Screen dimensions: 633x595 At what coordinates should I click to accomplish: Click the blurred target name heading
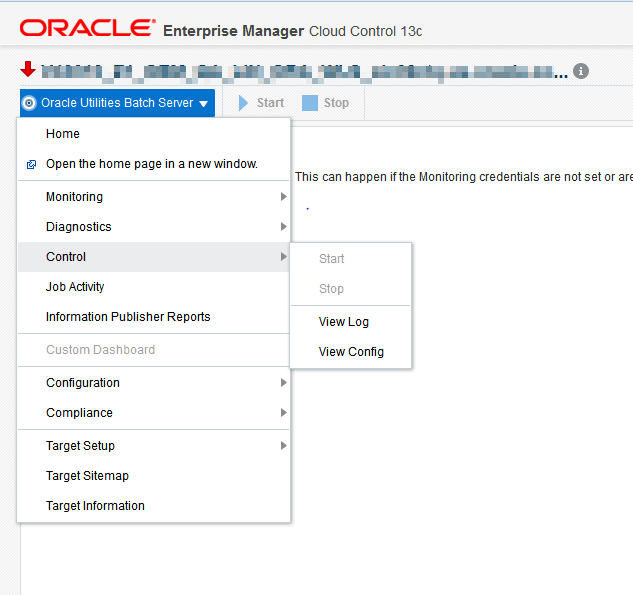pyautogui.click(x=304, y=72)
